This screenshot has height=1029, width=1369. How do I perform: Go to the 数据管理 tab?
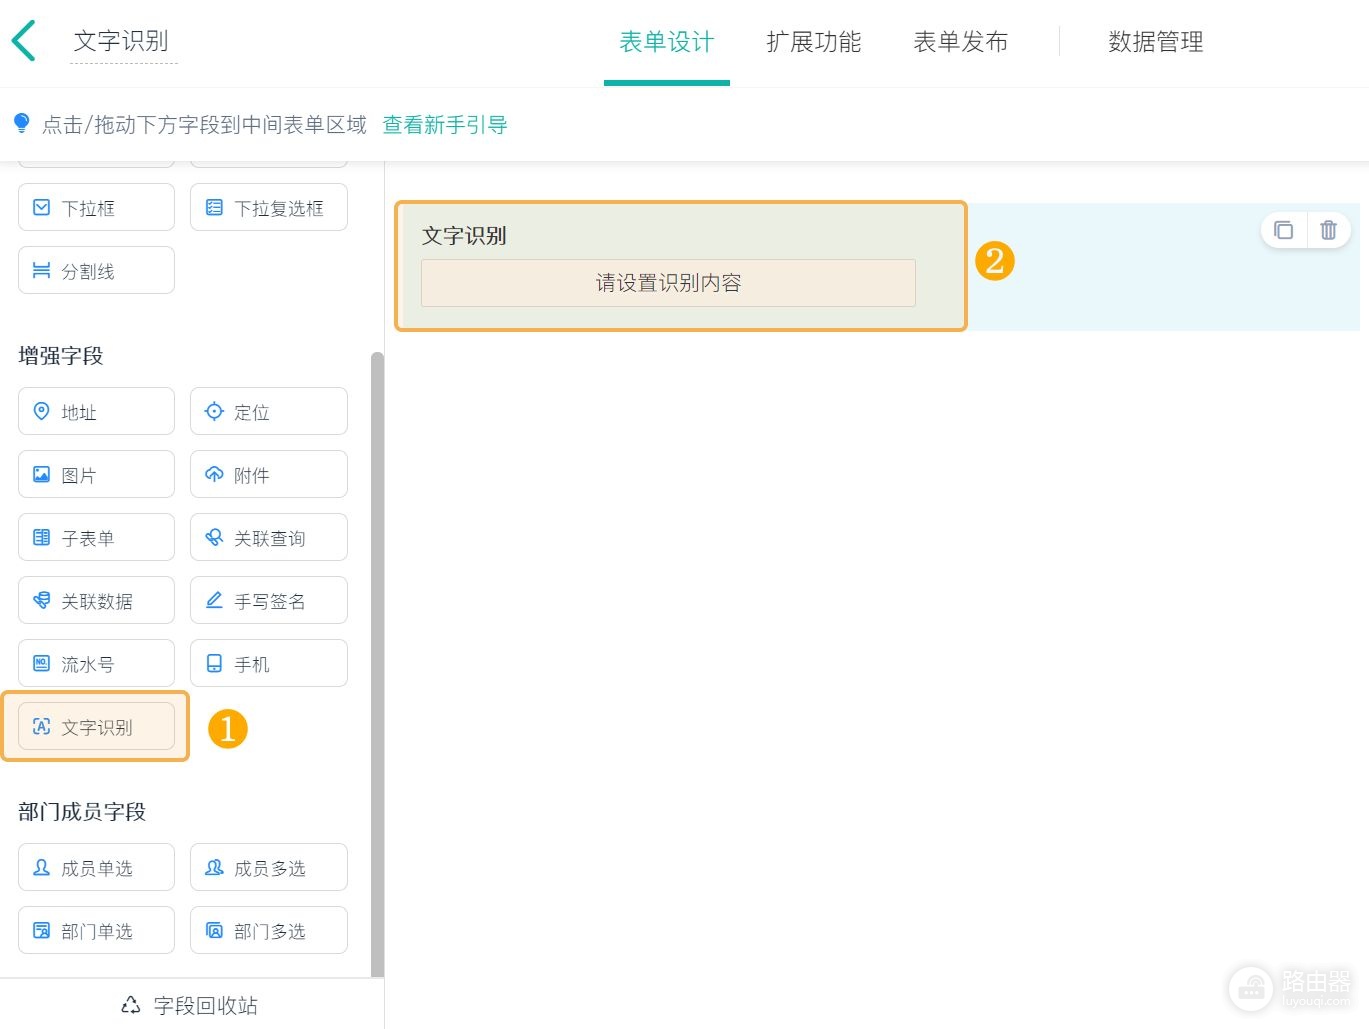[1155, 41]
